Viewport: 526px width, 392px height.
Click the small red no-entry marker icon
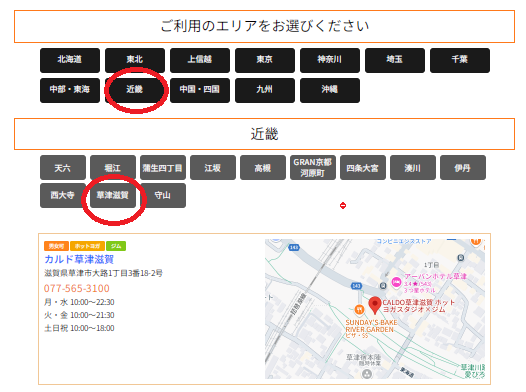[343, 206]
